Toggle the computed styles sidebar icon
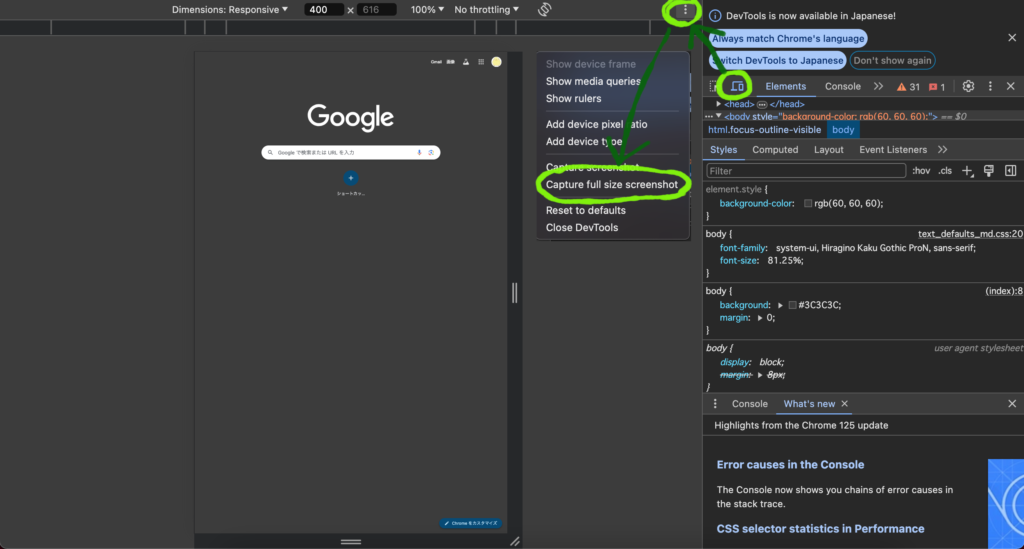 pyautogui.click(x=1010, y=171)
